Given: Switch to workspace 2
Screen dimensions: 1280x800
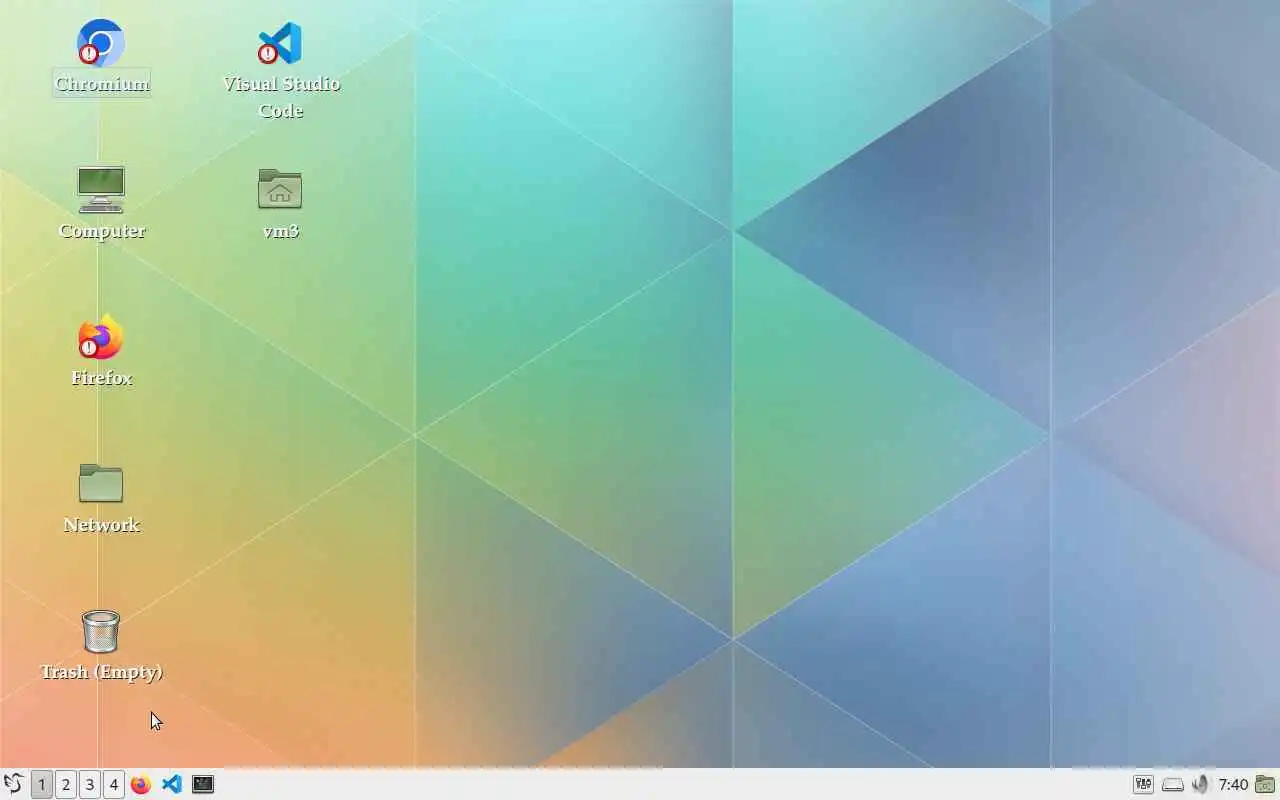Looking at the screenshot, I should pos(66,784).
